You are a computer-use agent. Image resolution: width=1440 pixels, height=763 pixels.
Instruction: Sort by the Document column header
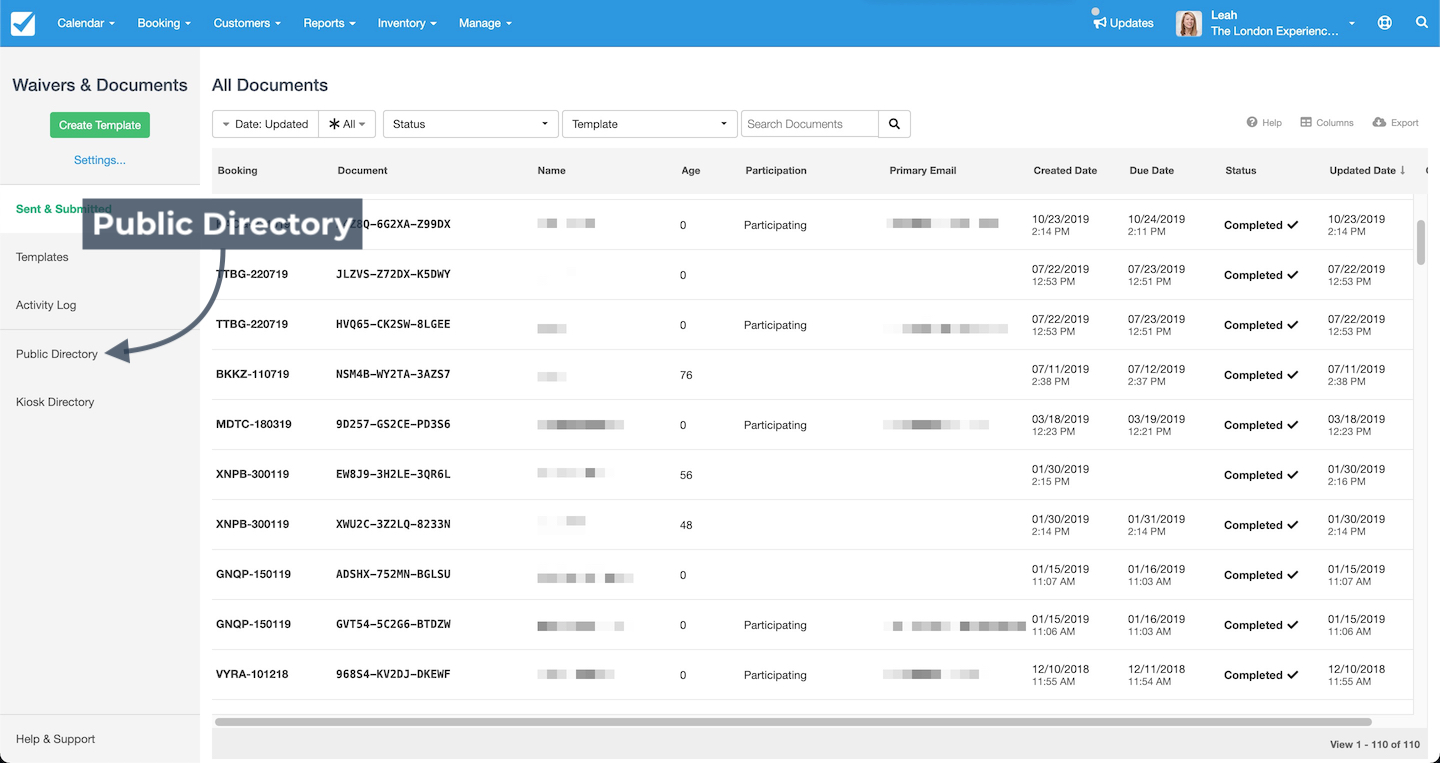click(x=363, y=170)
